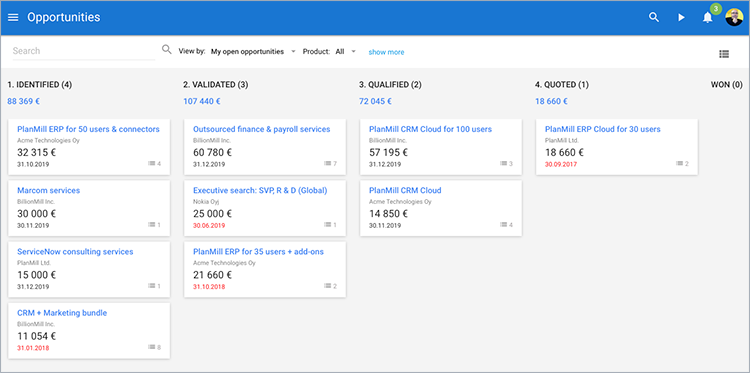Screen dimensions: 750x373
Task: Click the Quoted column total above the cards
Action: 551,101
